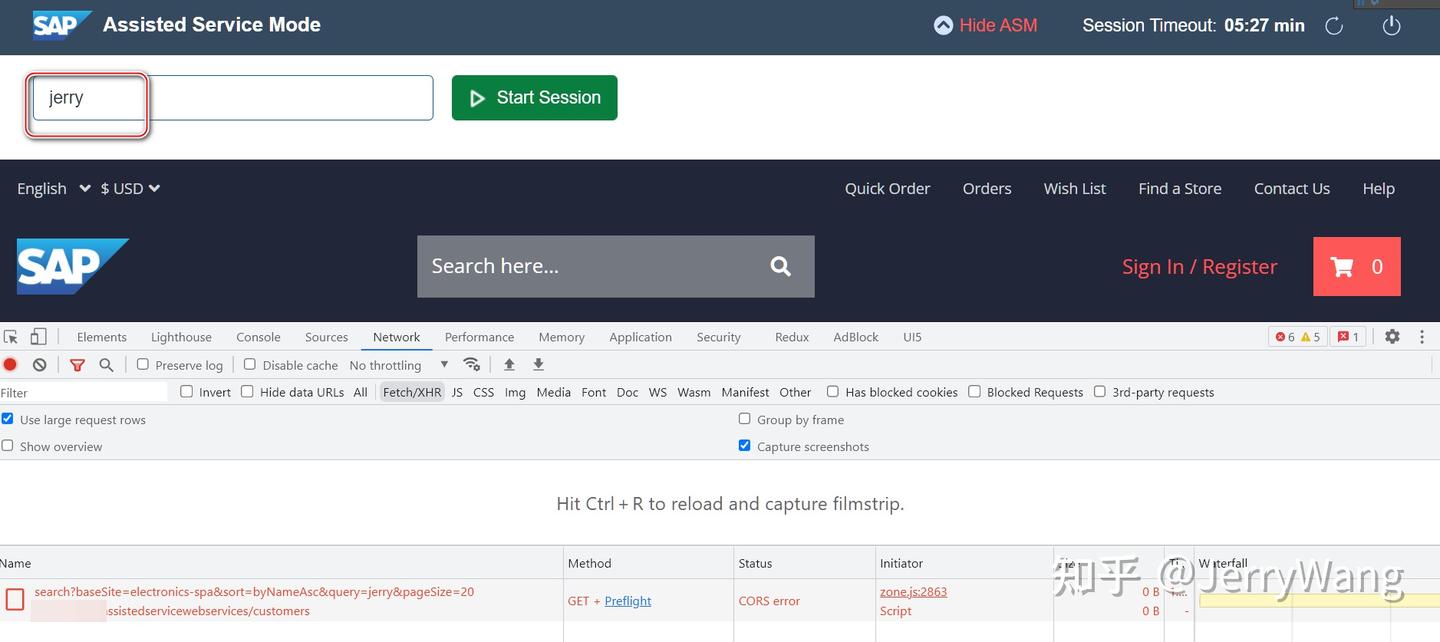1440x642 pixels.
Task: Open the Redux tab
Action: pyautogui.click(x=792, y=337)
